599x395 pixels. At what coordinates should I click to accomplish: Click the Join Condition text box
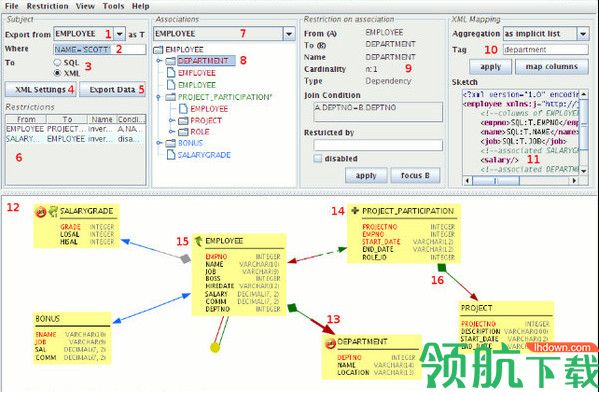point(378,112)
